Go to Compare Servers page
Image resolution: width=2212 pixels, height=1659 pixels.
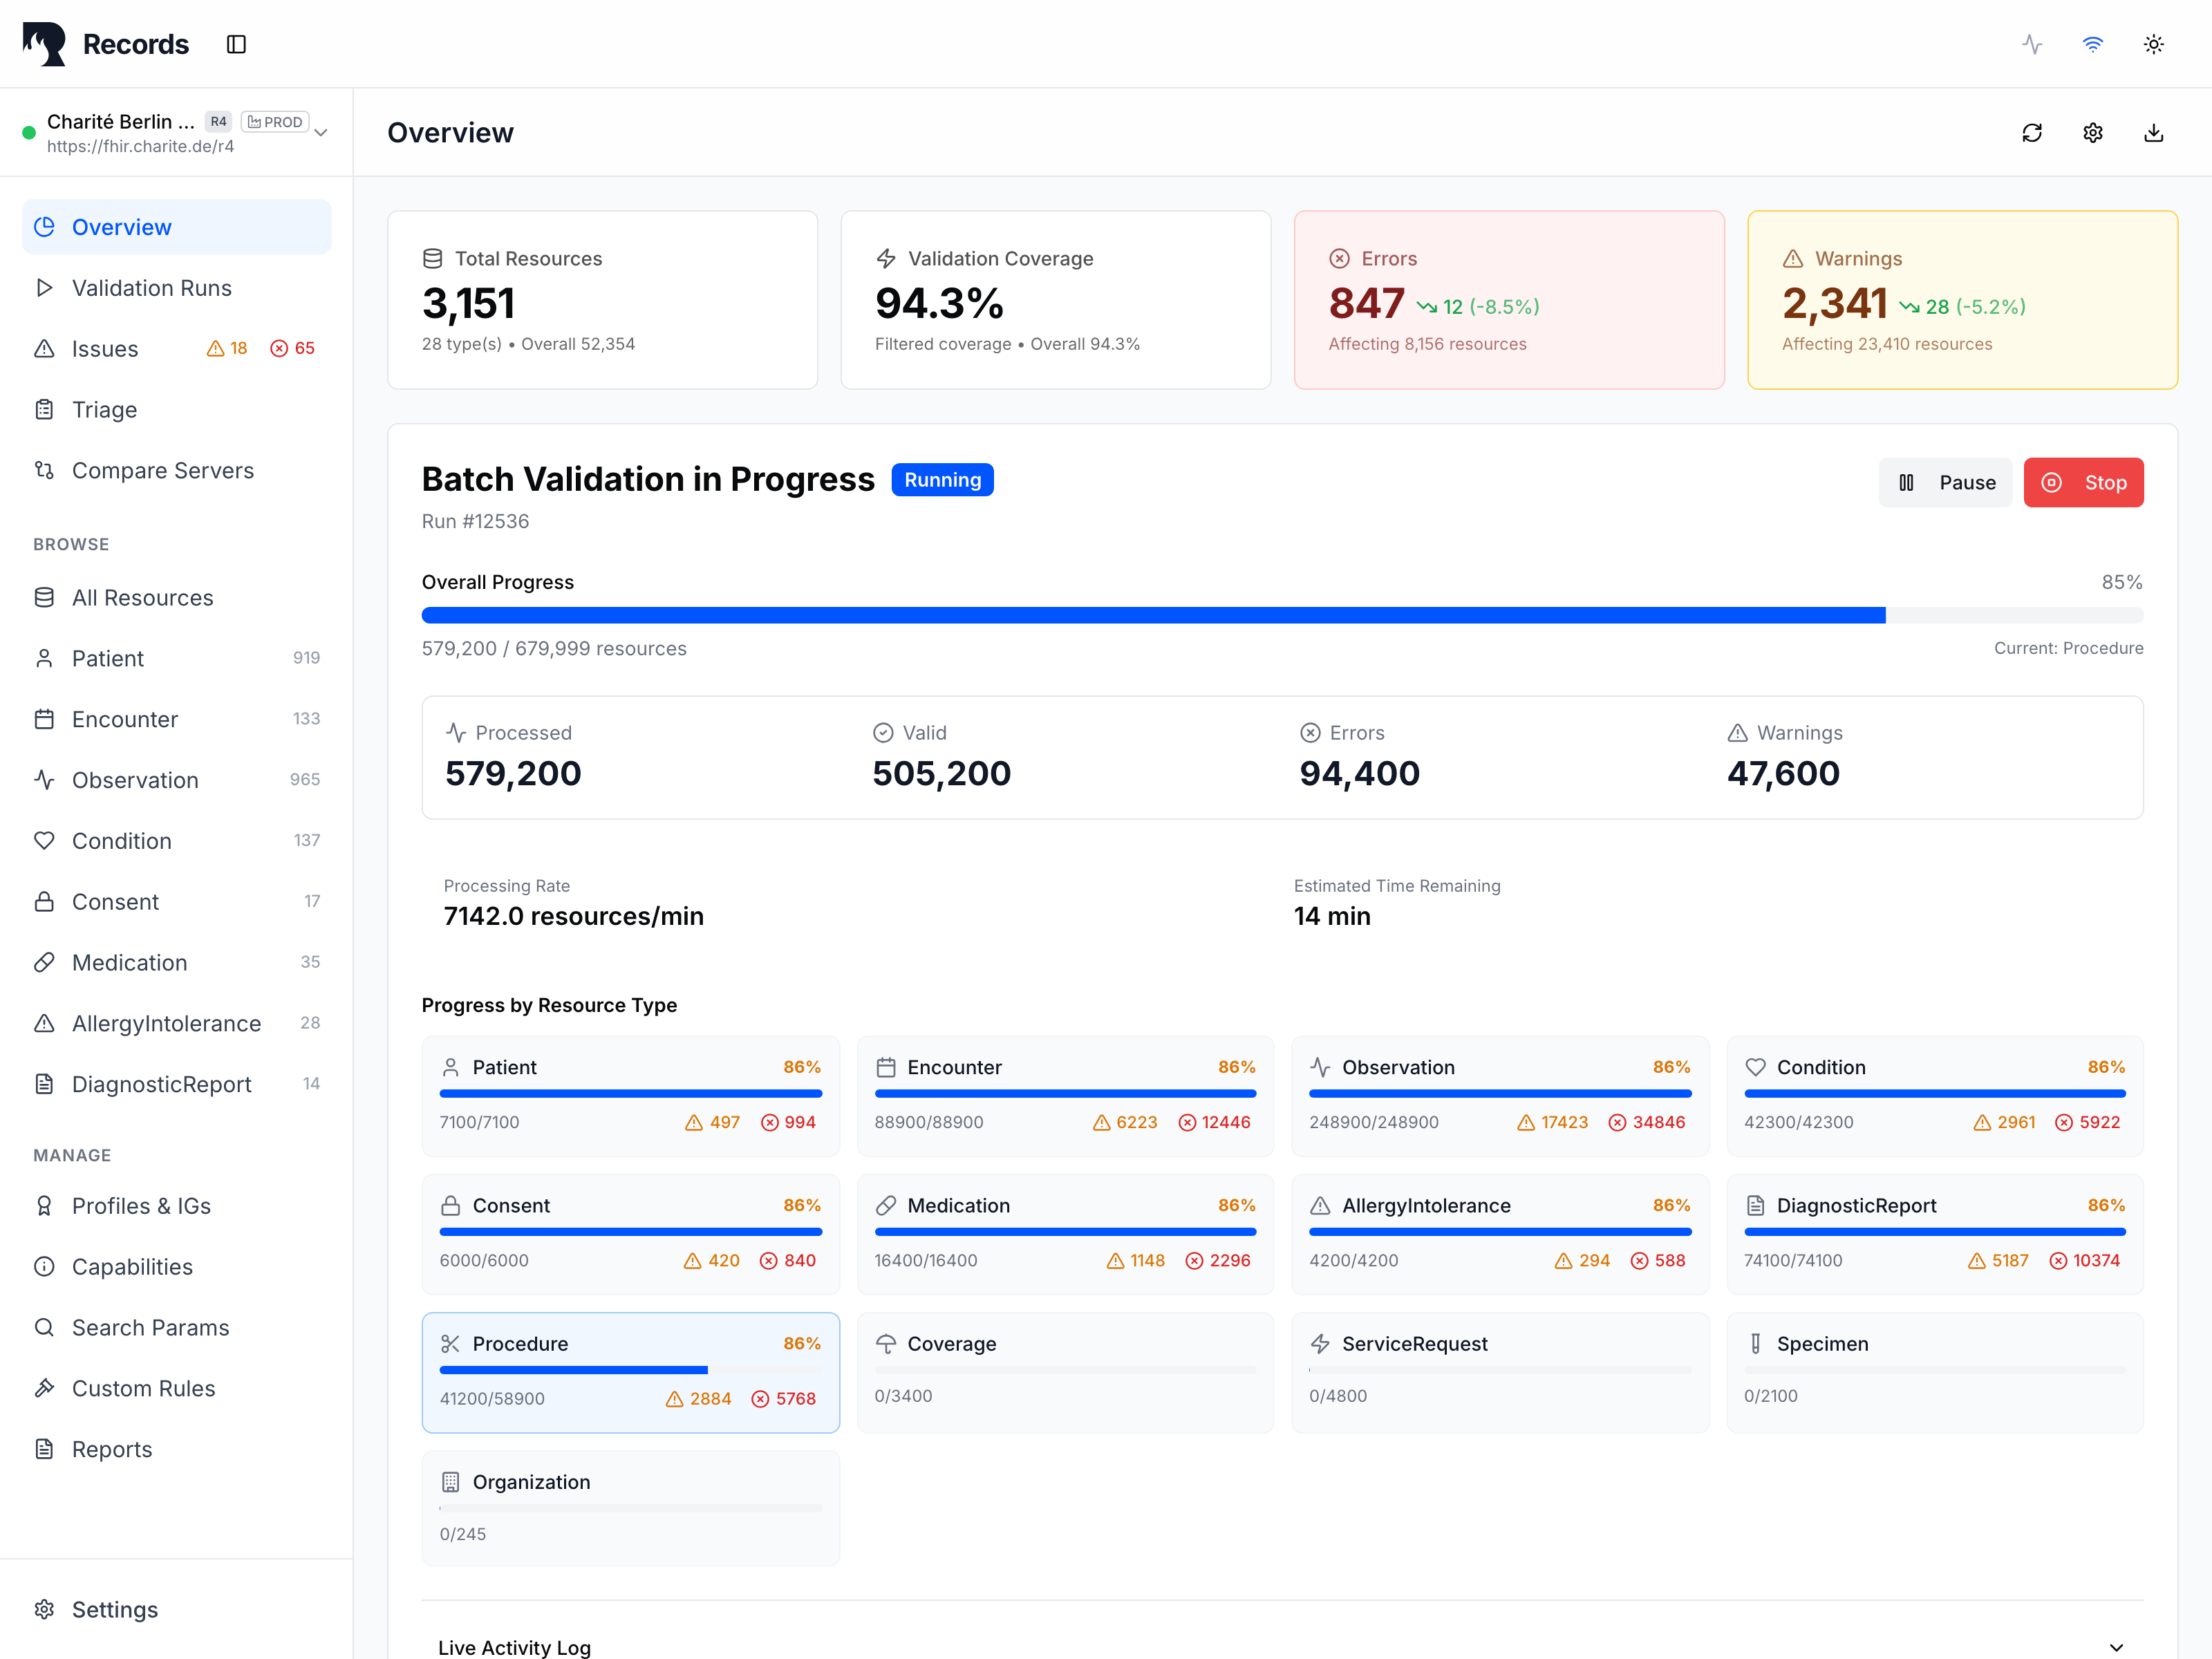163,470
